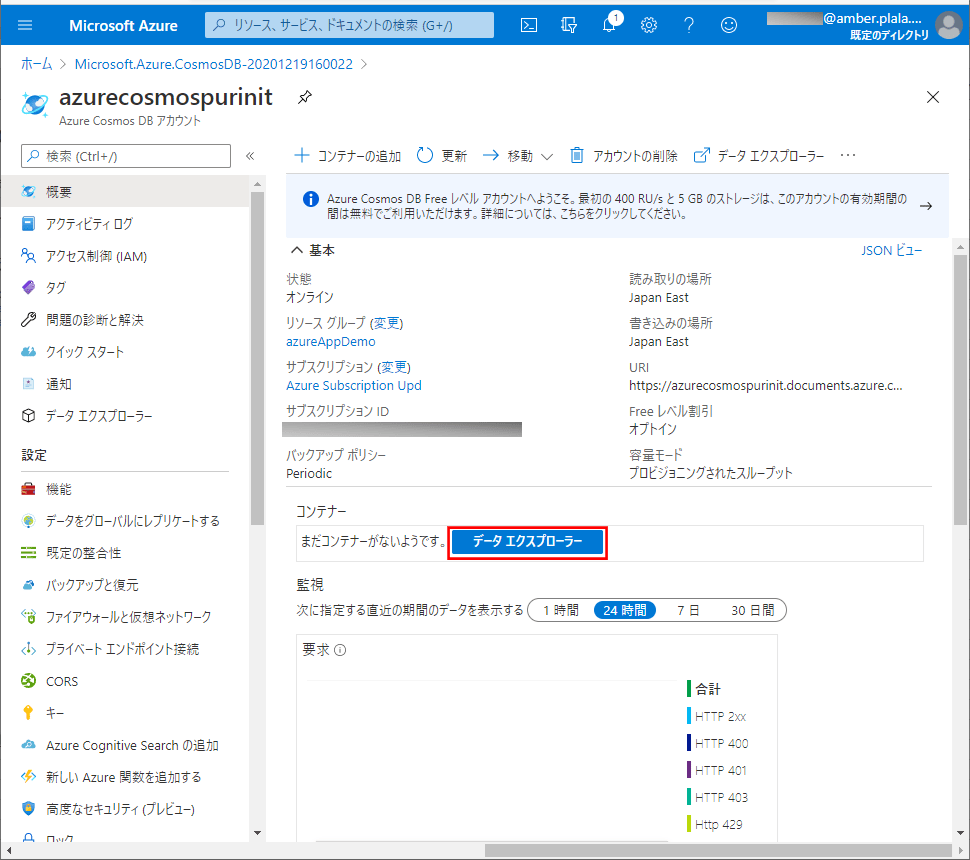Viewport: 970px width, 860px height.
Task: Change subscription via 変更 link
Action: tap(393, 368)
